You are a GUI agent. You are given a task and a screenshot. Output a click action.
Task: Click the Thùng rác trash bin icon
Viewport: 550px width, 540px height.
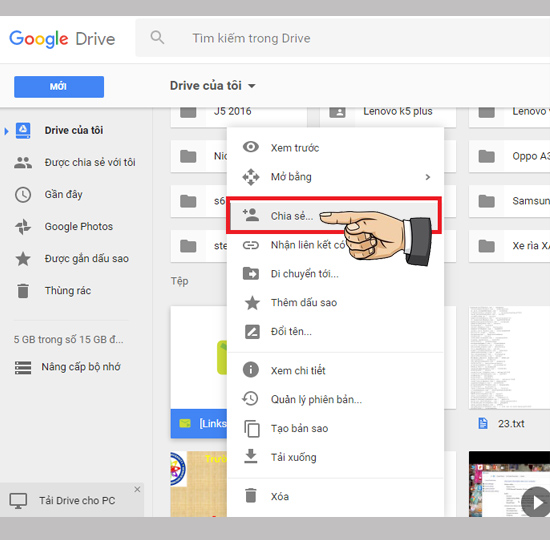click(23, 291)
